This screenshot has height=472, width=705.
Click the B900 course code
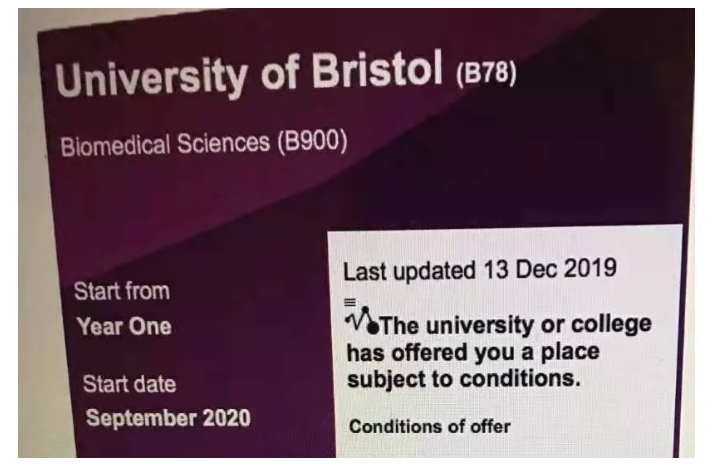point(312,141)
